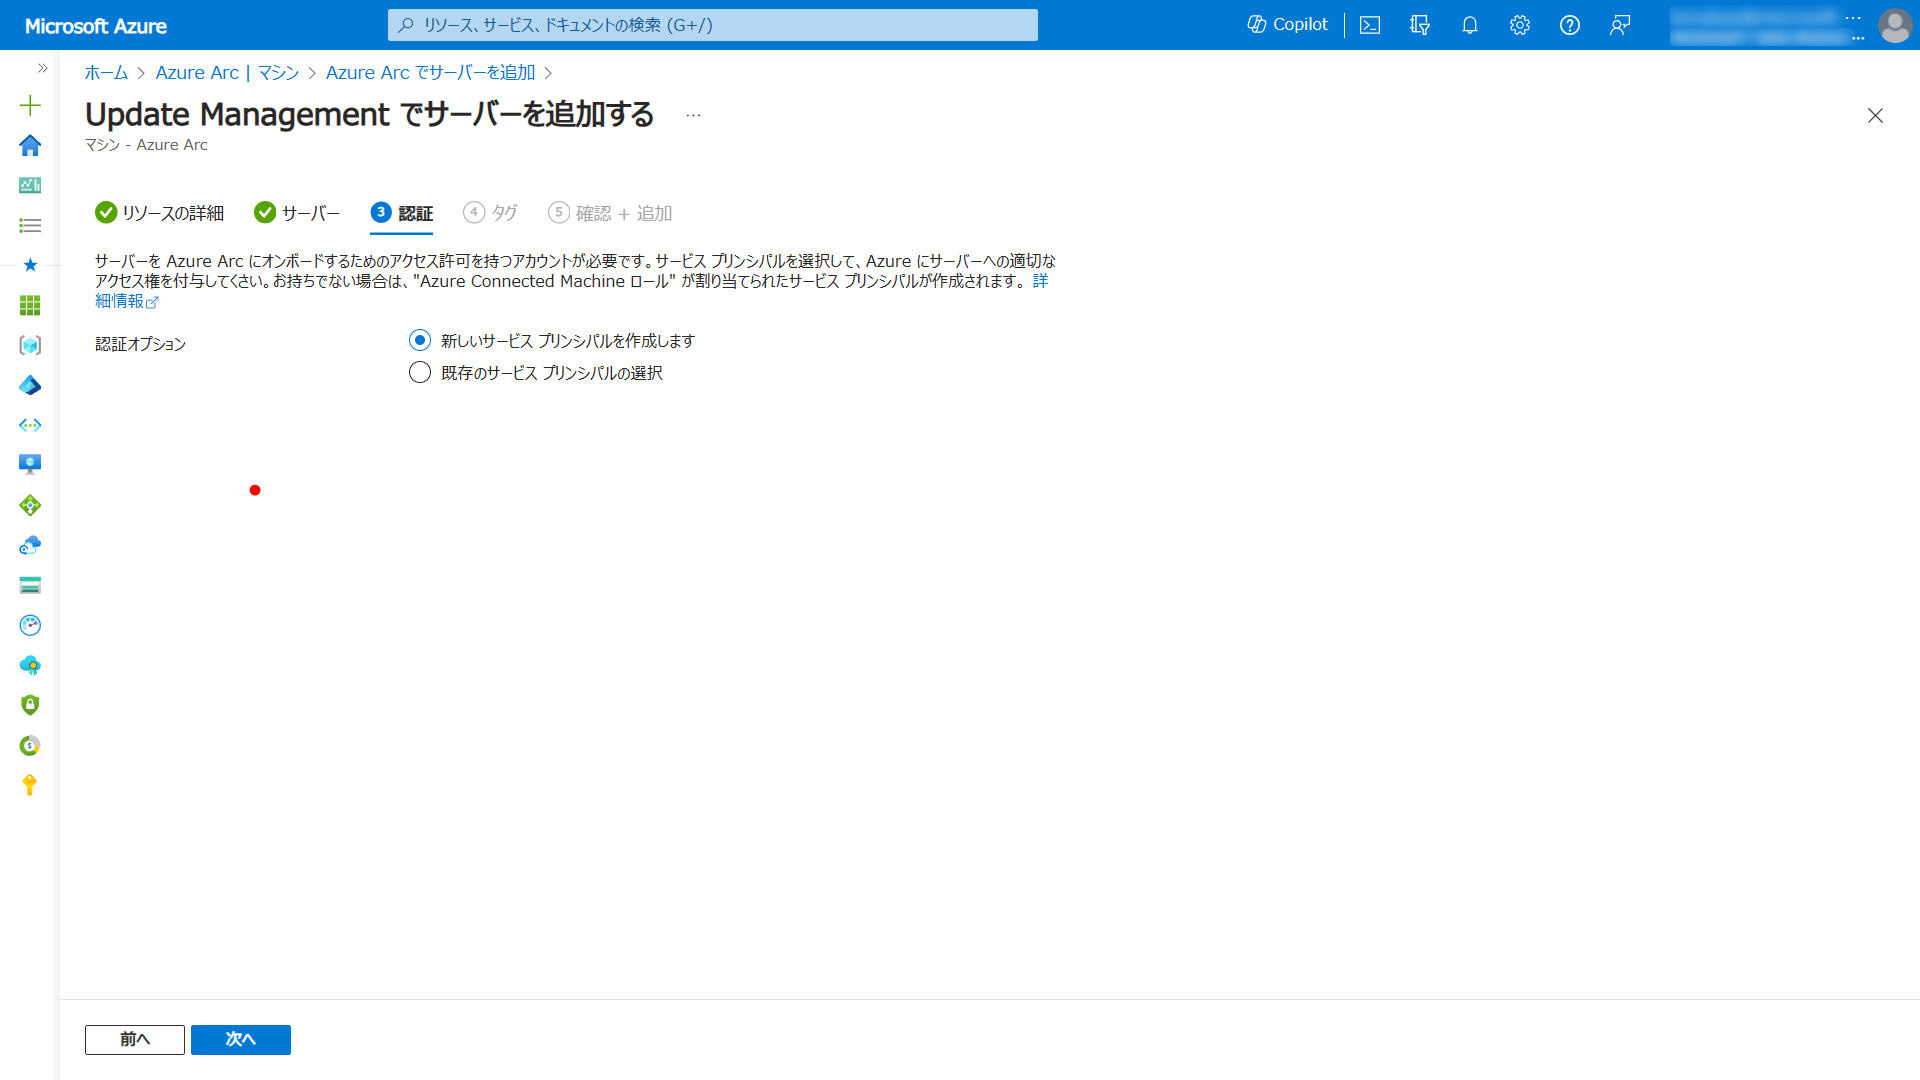Open the cloud Advisor icon in sidebar
This screenshot has width=1920, height=1080.
coord(30,665)
